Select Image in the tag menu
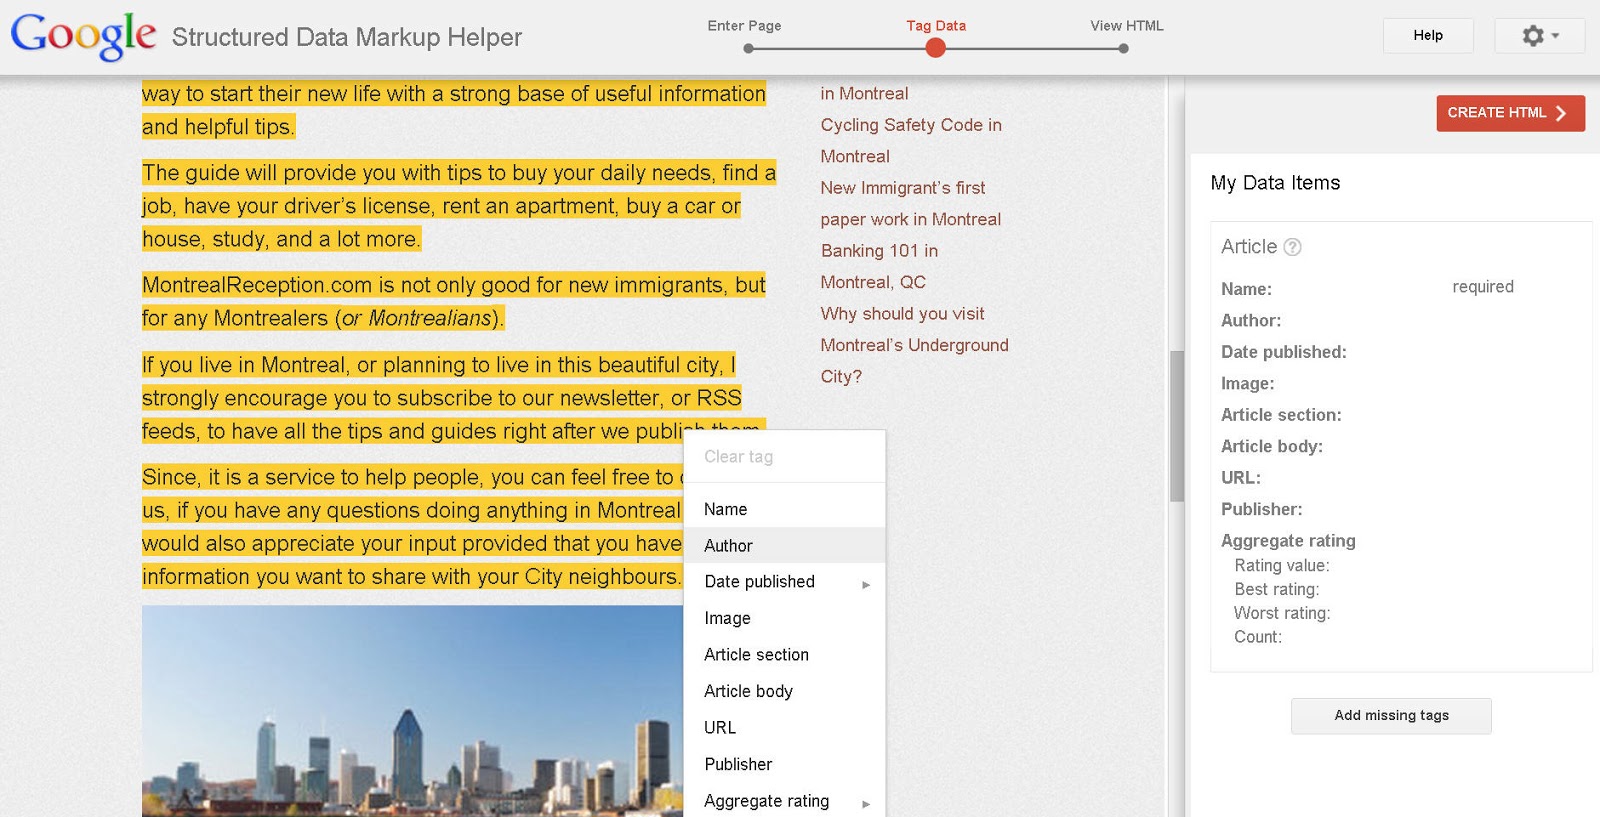 pyautogui.click(x=784, y=619)
